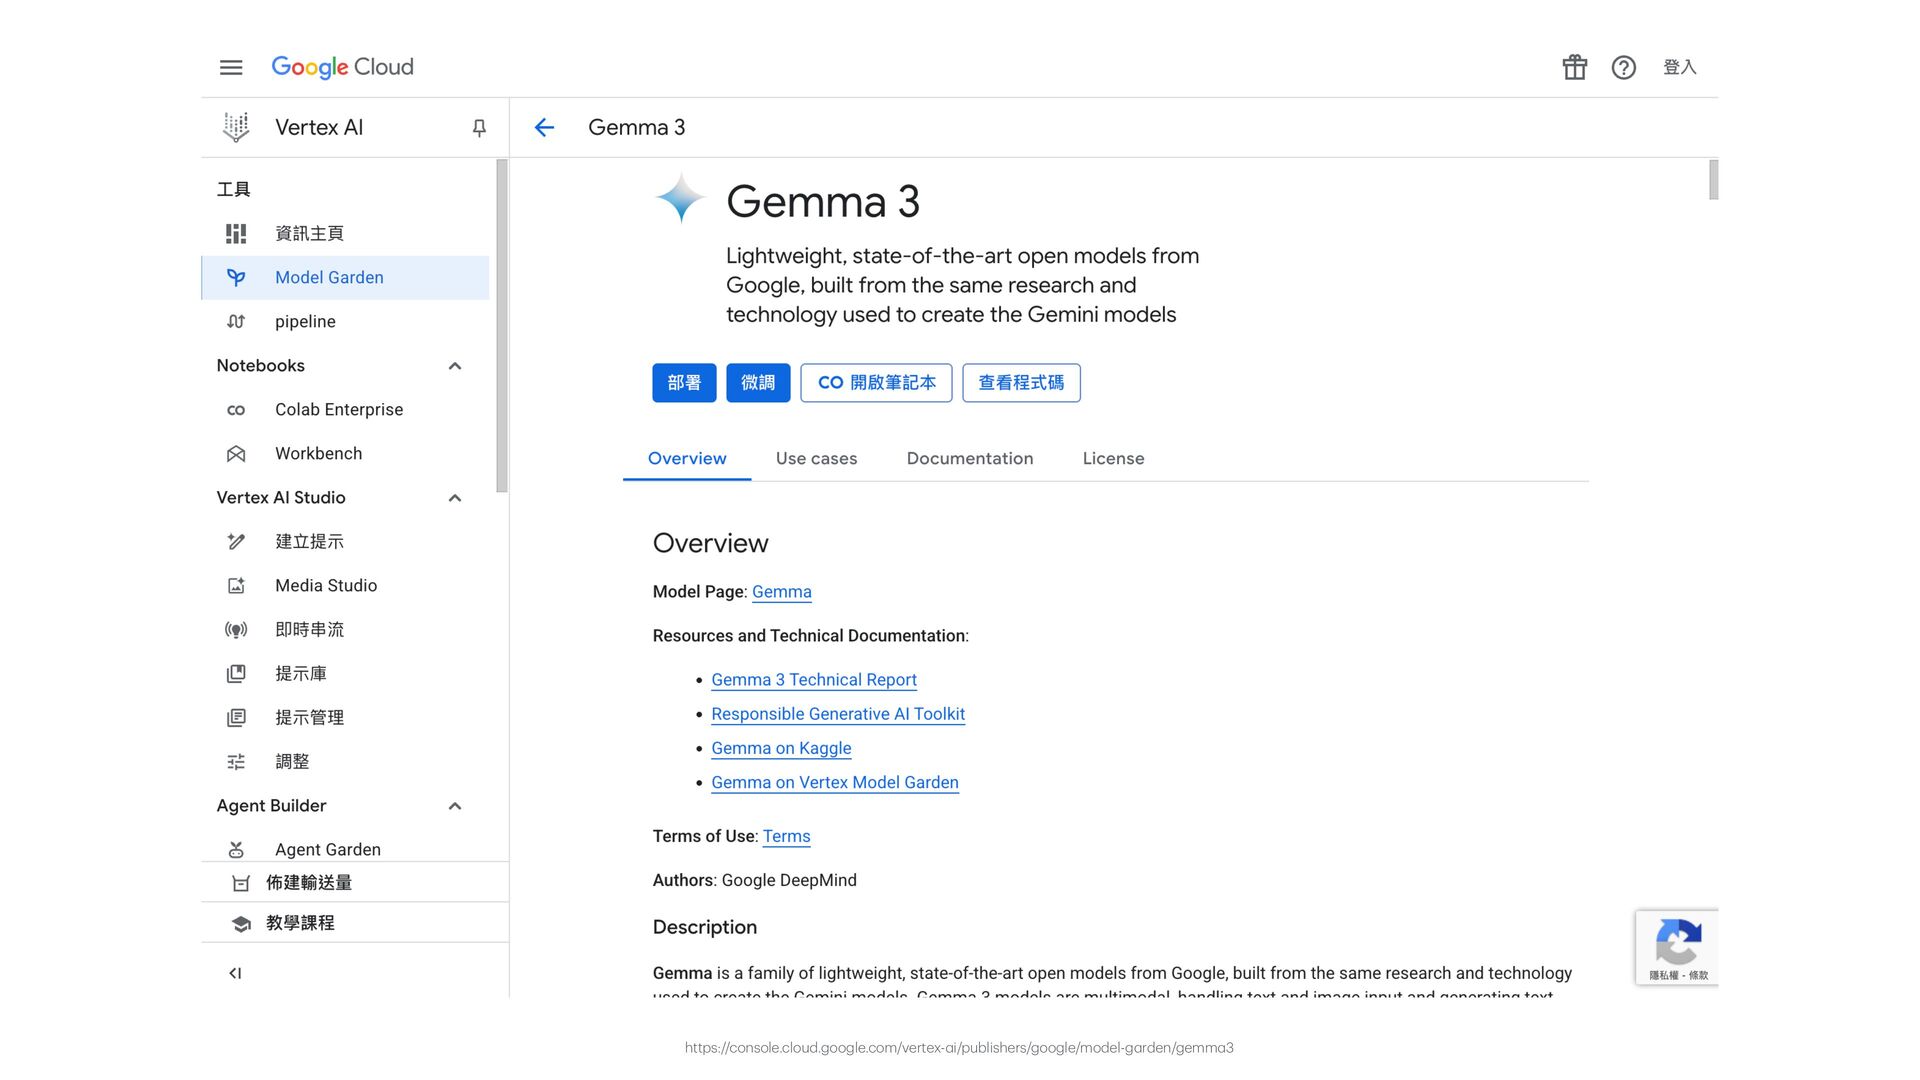Click the 提示庫 library icon
This screenshot has width=1920, height=1080.
point(236,674)
